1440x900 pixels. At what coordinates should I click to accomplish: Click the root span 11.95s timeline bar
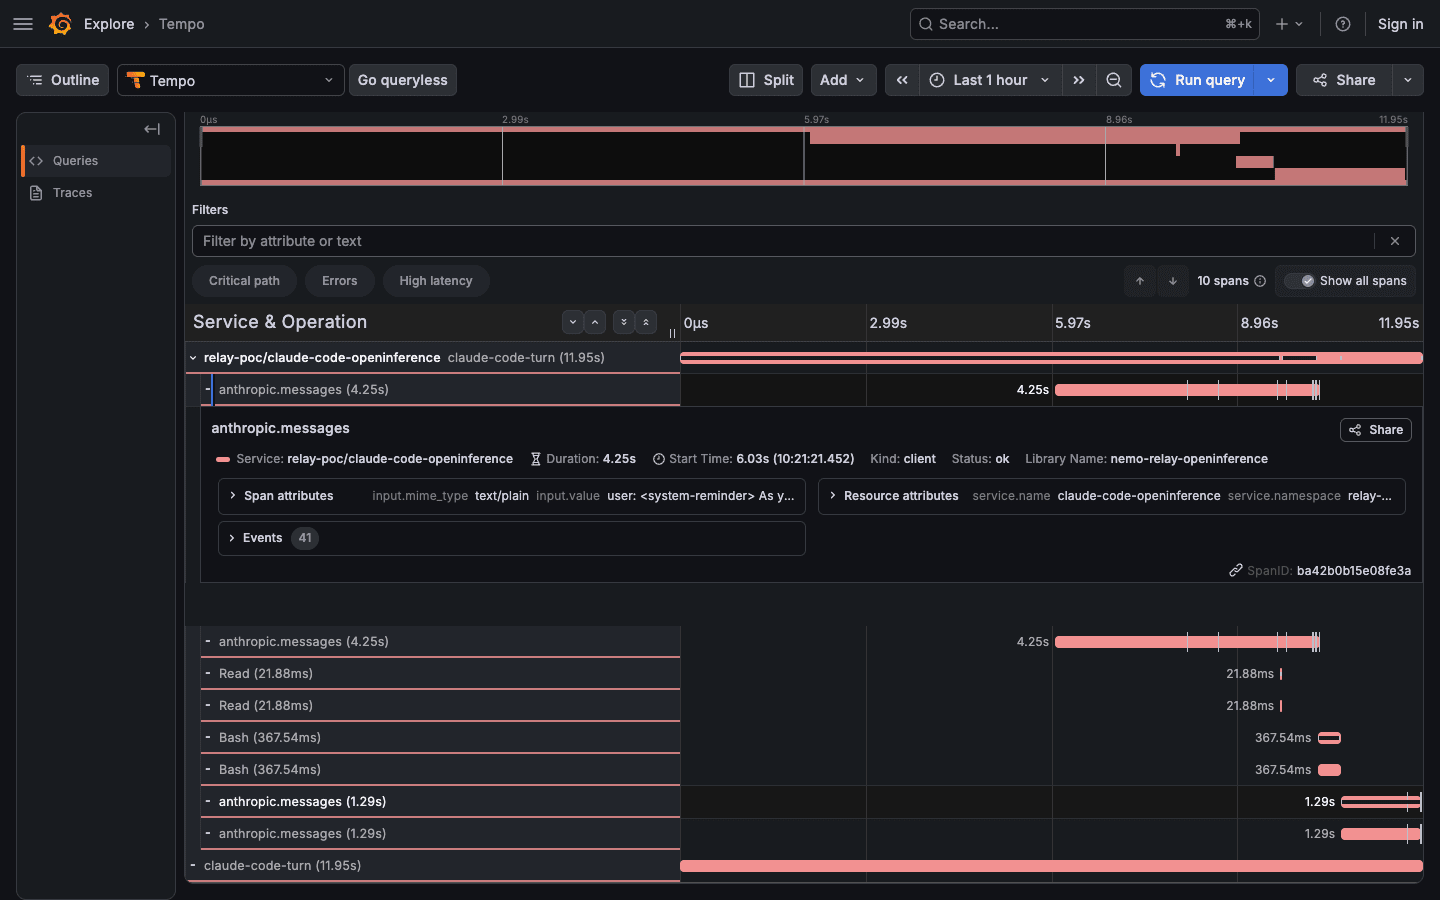pyautogui.click(x=1051, y=358)
